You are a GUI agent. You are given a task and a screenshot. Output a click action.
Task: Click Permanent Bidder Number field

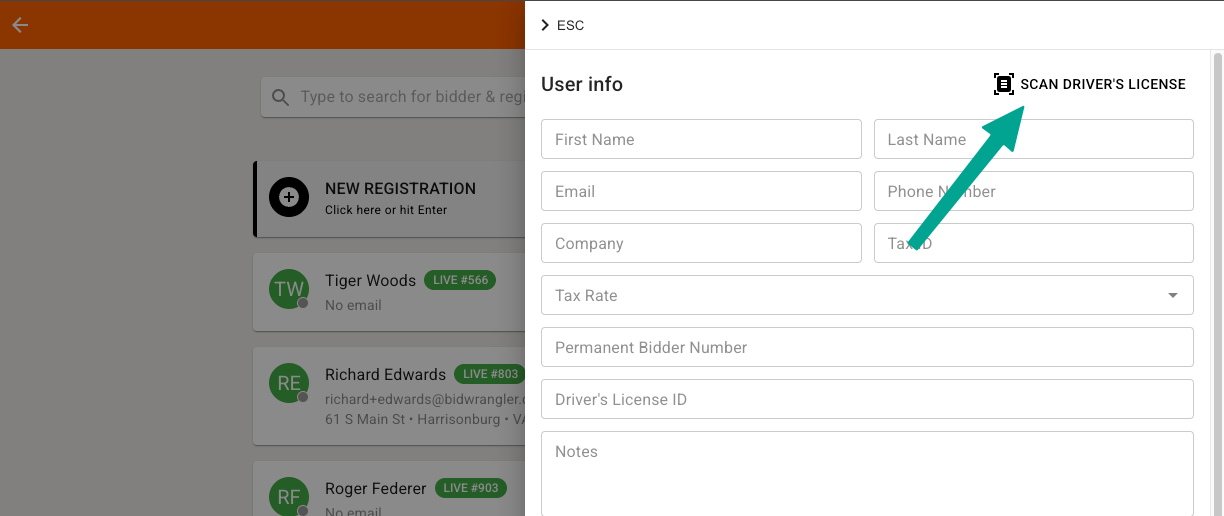(867, 347)
